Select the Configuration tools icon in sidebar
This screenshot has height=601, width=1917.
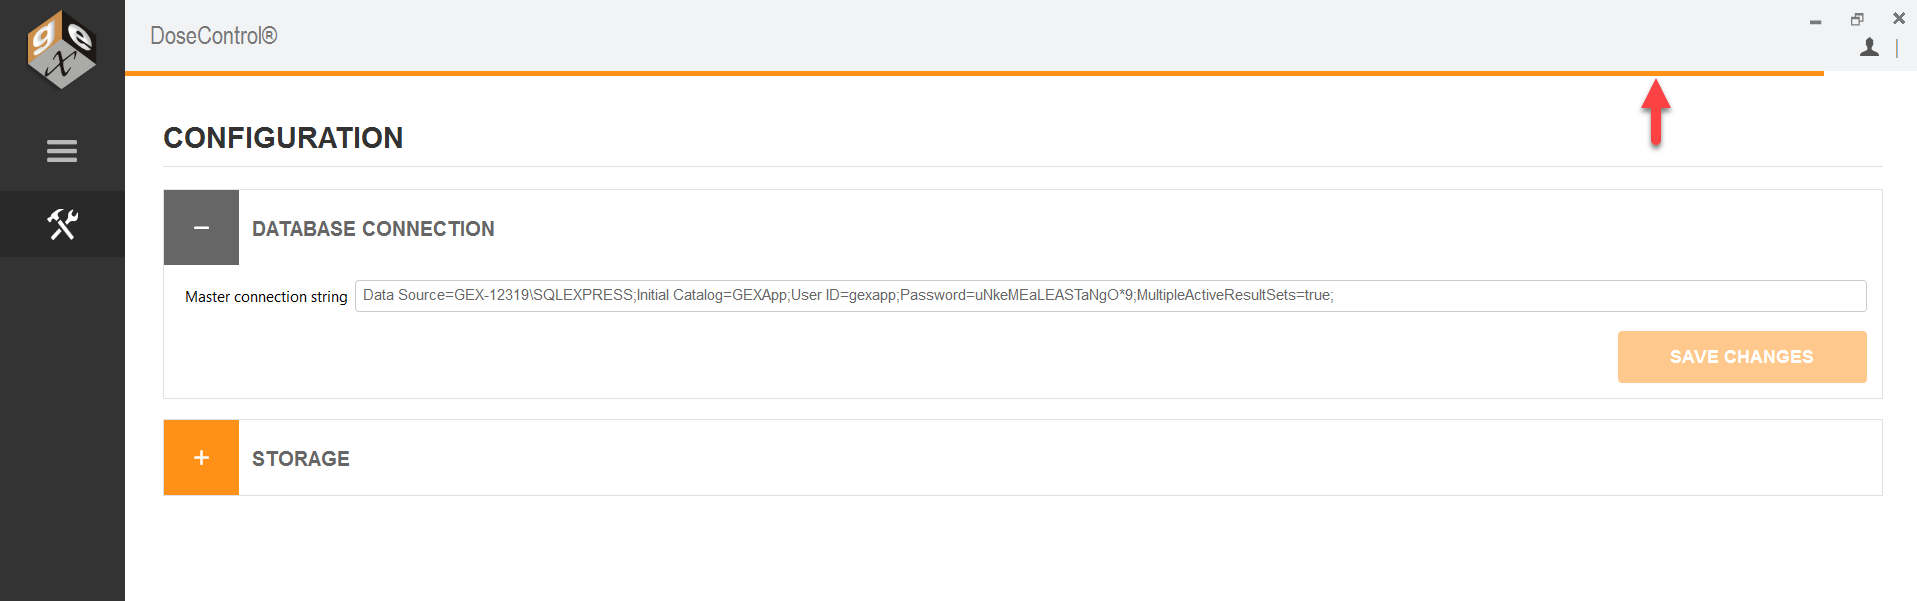click(x=62, y=224)
